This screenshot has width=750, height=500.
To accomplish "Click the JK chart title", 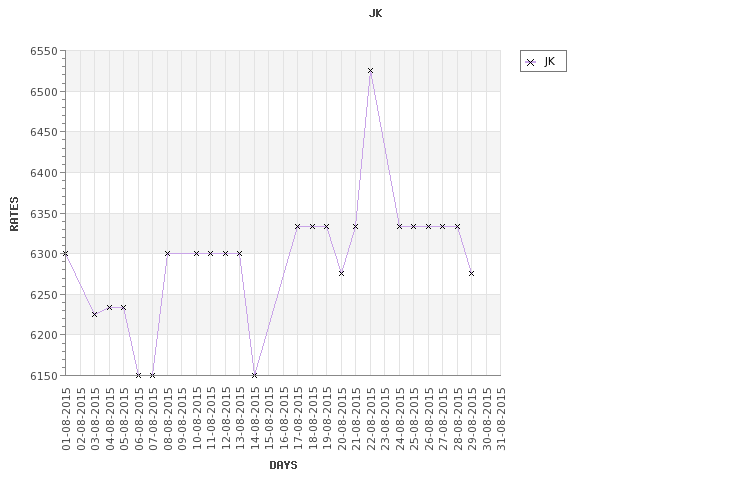I will click(375, 13).
